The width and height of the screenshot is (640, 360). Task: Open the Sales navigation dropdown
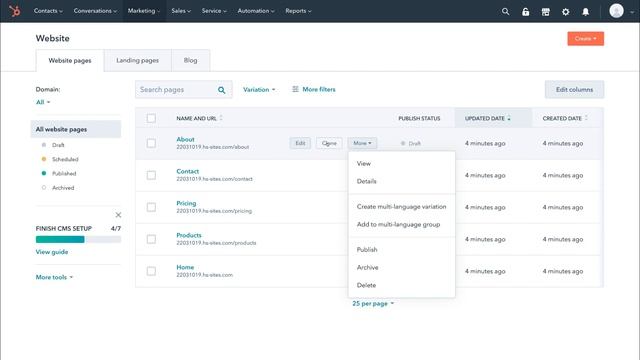181,11
